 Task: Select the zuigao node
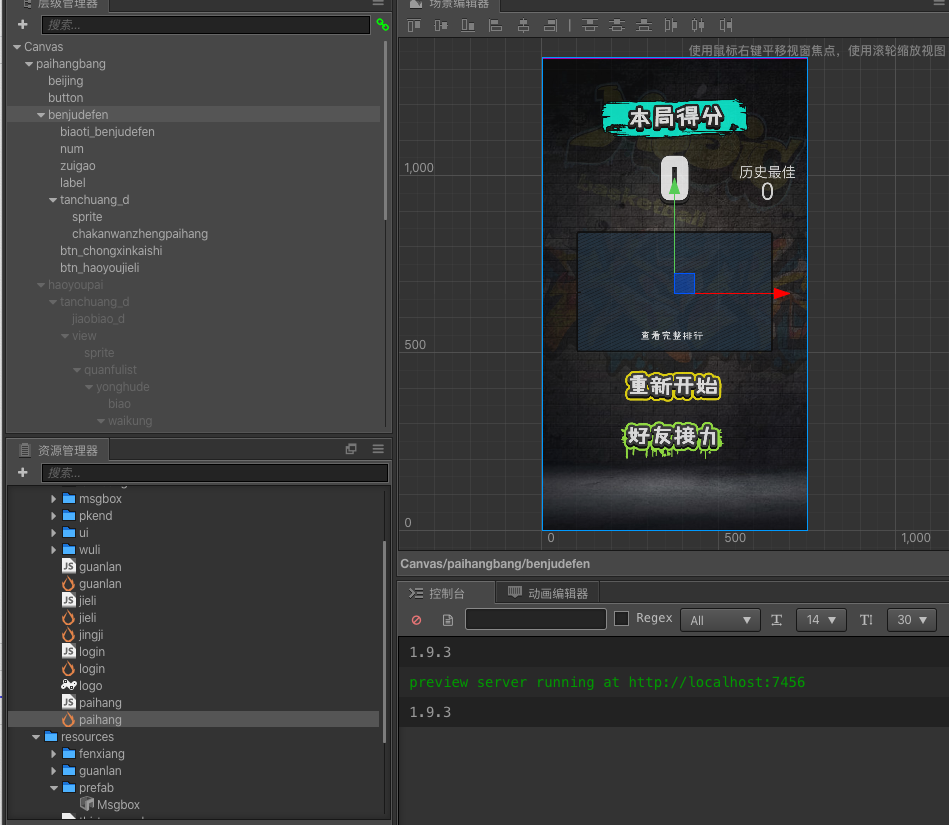[77, 165]
